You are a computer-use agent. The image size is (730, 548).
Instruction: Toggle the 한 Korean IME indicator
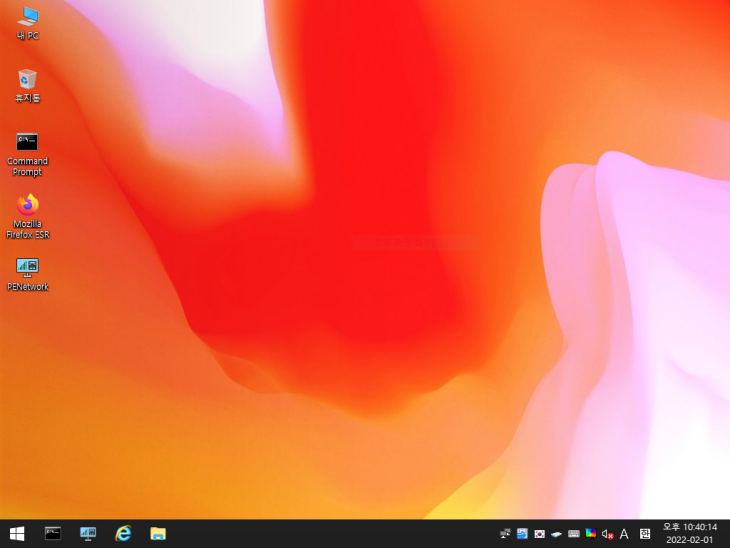(645, 534)
